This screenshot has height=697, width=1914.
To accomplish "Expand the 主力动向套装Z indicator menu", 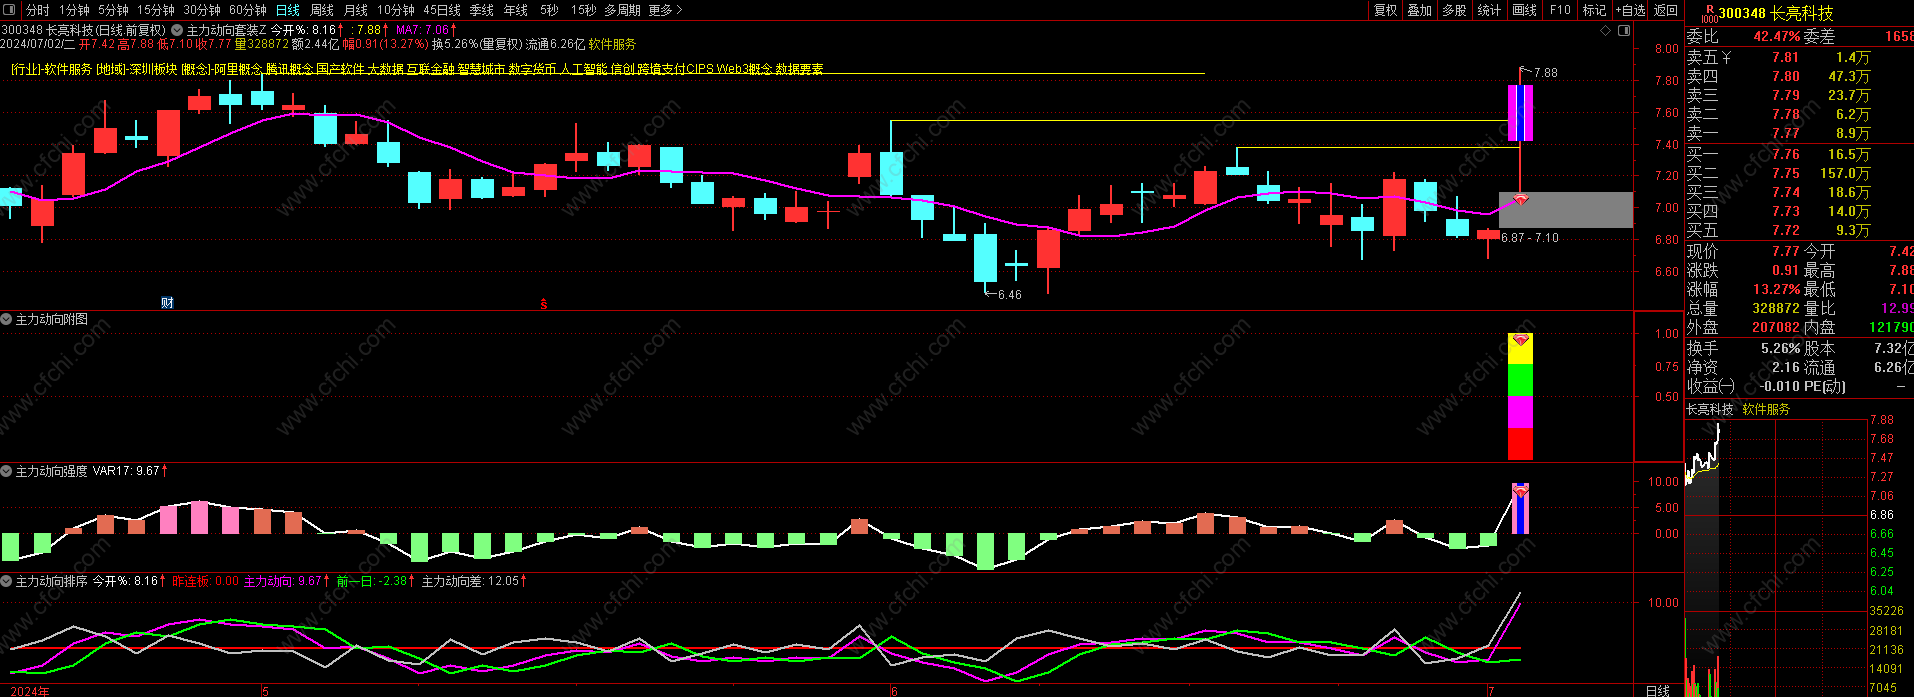I will [177, 30].
